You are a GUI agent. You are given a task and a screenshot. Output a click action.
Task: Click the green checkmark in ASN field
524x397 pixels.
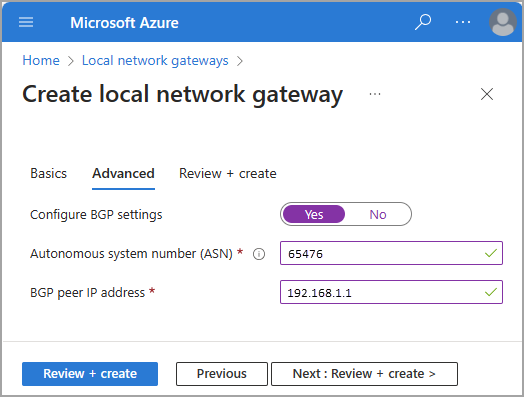click(491, 253)
